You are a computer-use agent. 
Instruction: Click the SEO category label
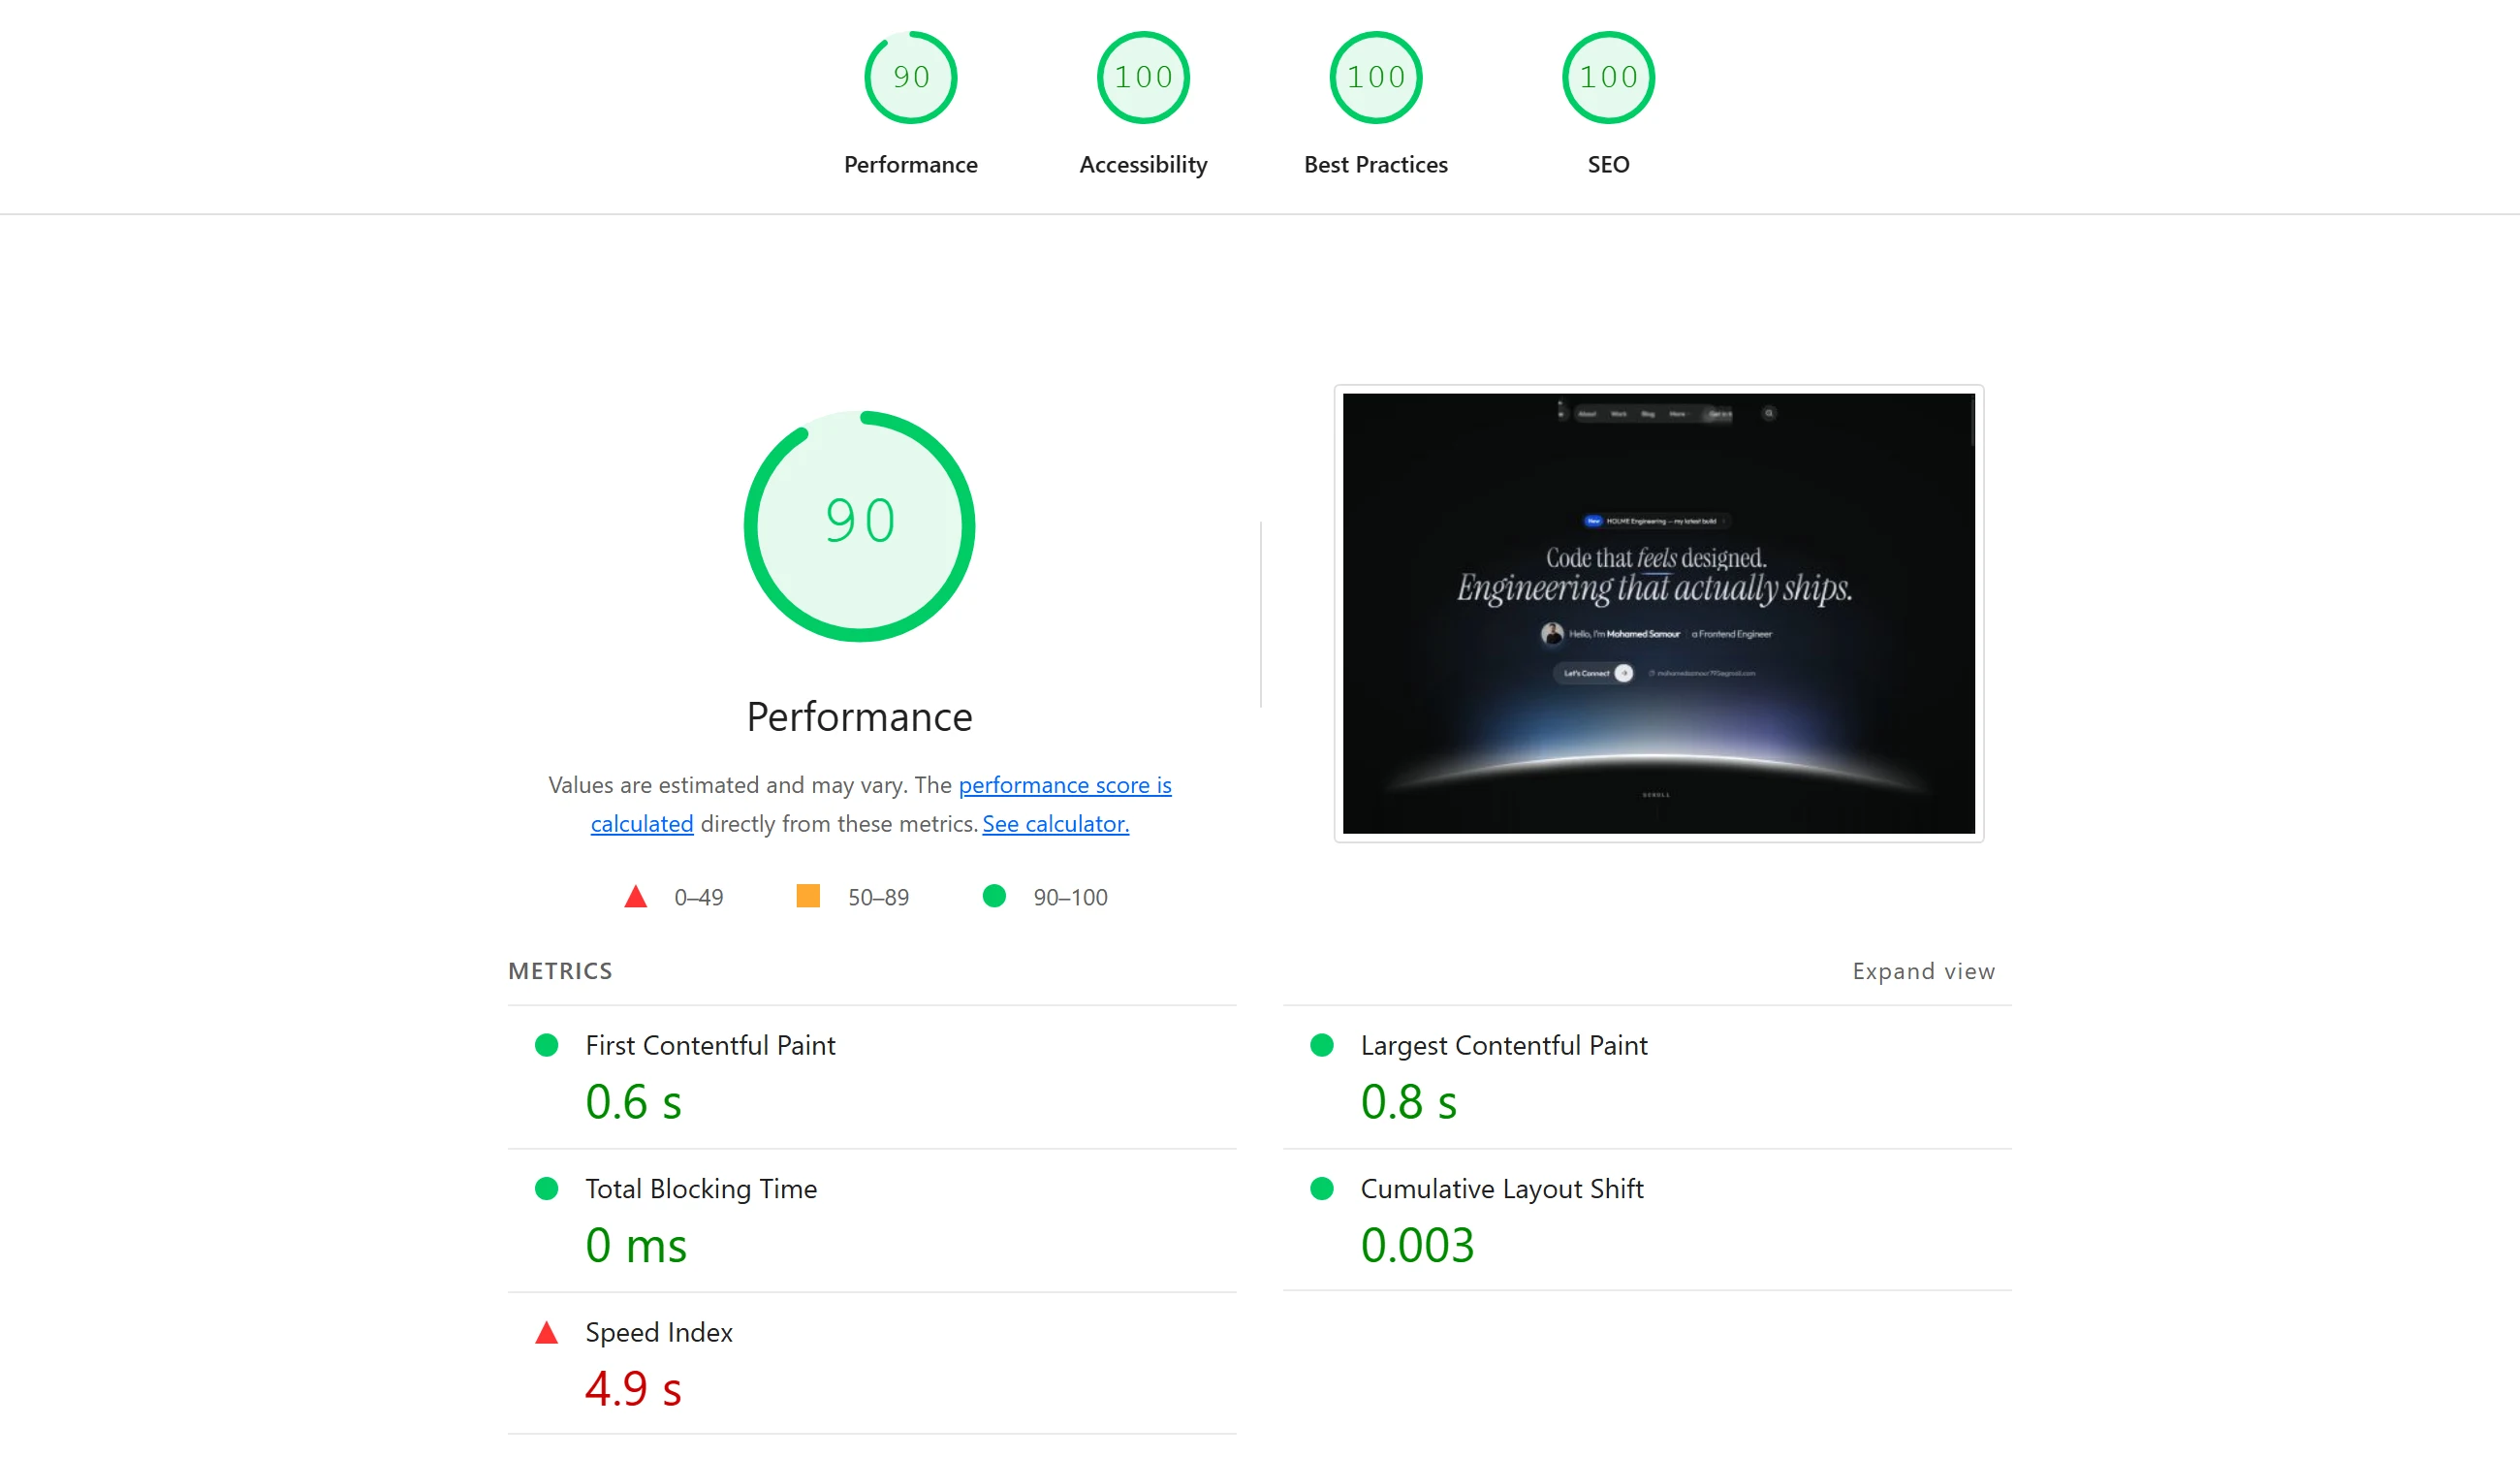(1608, 164)
